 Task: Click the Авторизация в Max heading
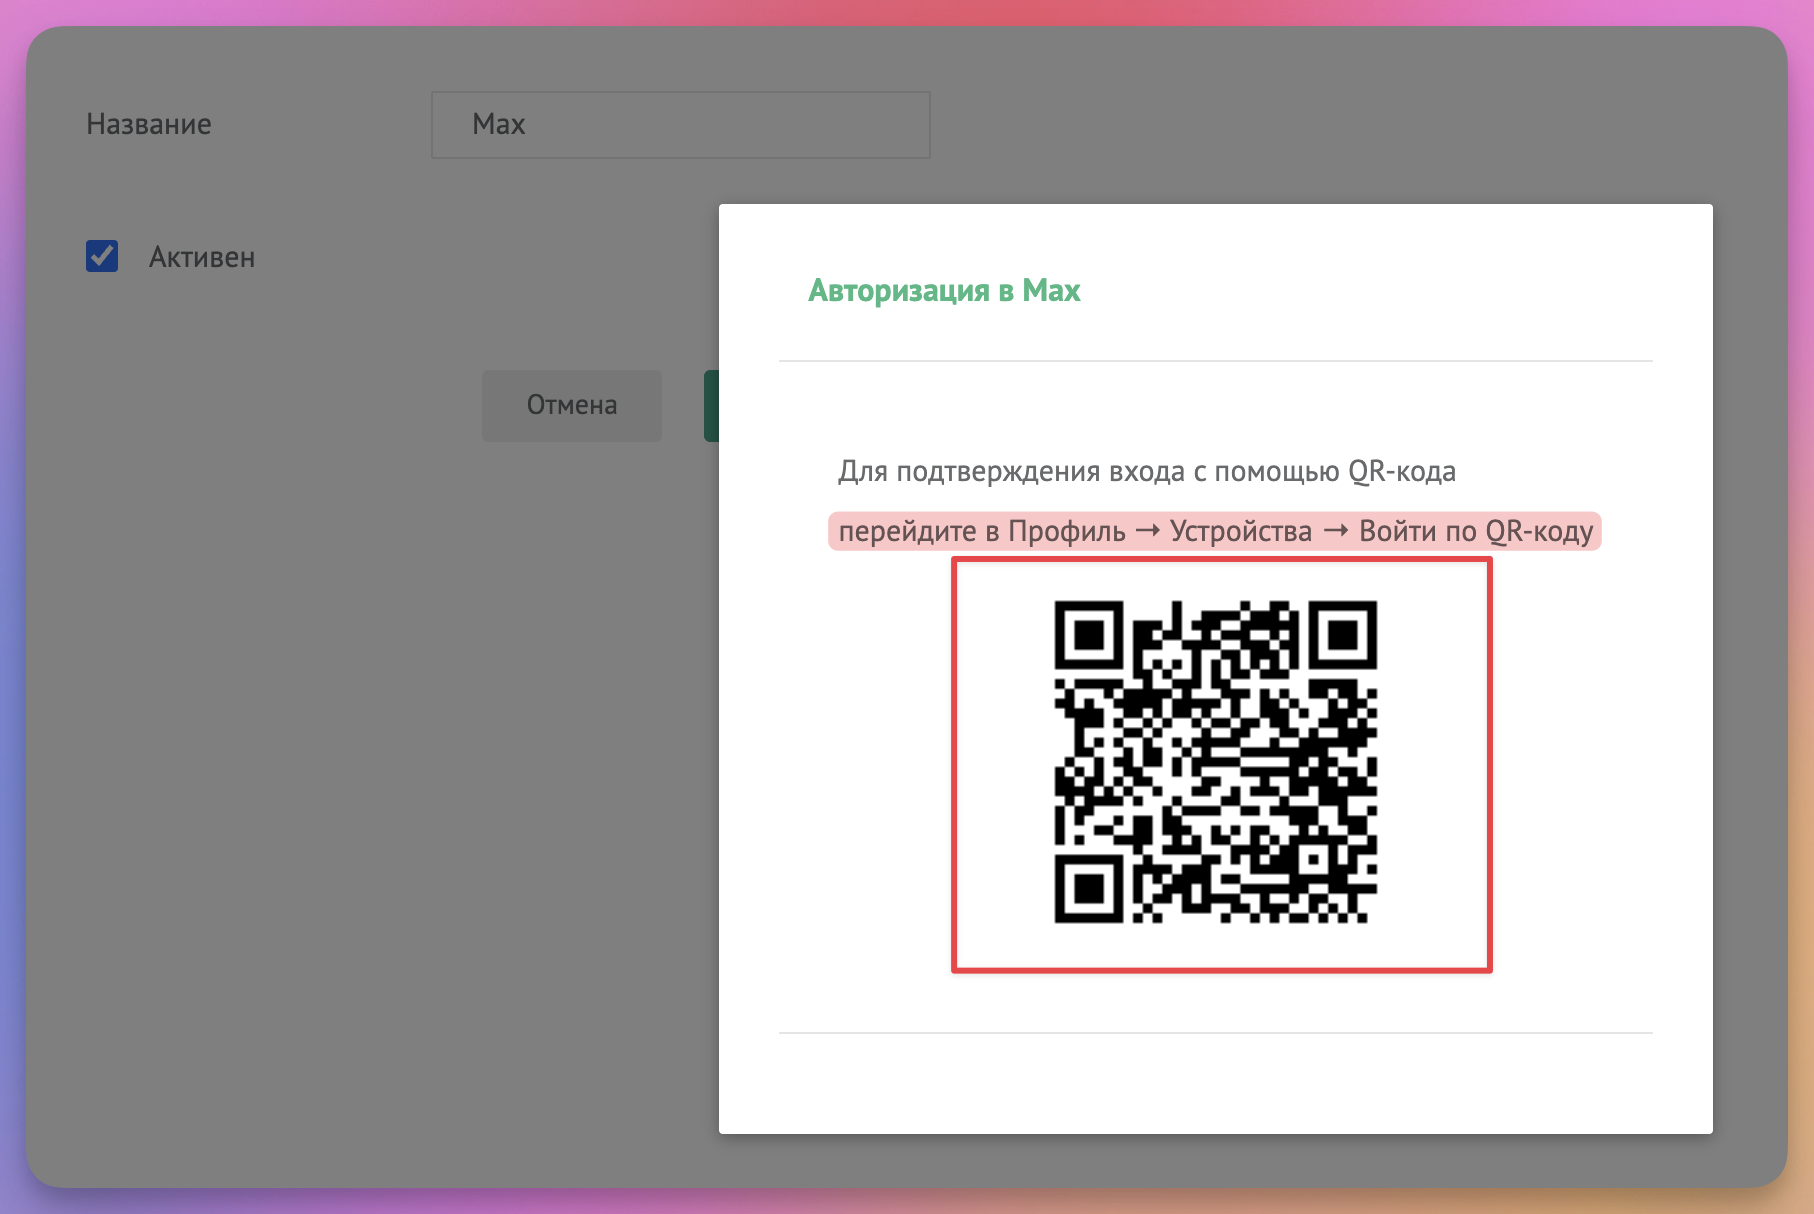click(x=944, y=291)
